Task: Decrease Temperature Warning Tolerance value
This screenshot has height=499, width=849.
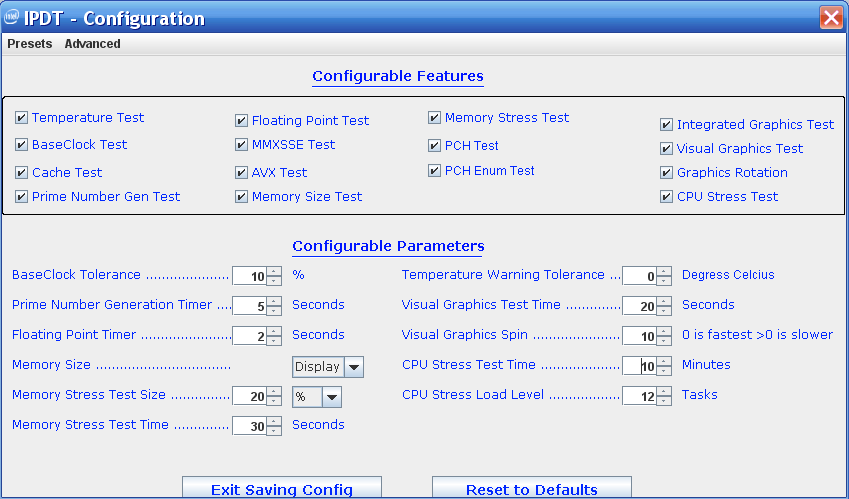Action: pos(664,280)
